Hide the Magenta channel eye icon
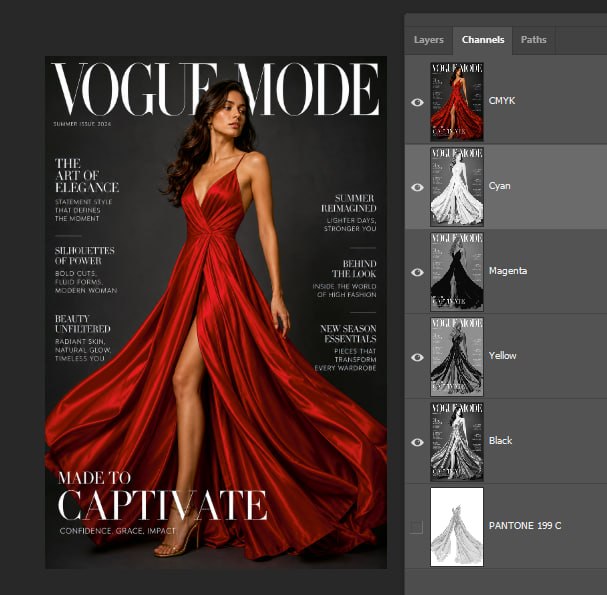This screenshot has width=607, height=595. tap(417, 273)
